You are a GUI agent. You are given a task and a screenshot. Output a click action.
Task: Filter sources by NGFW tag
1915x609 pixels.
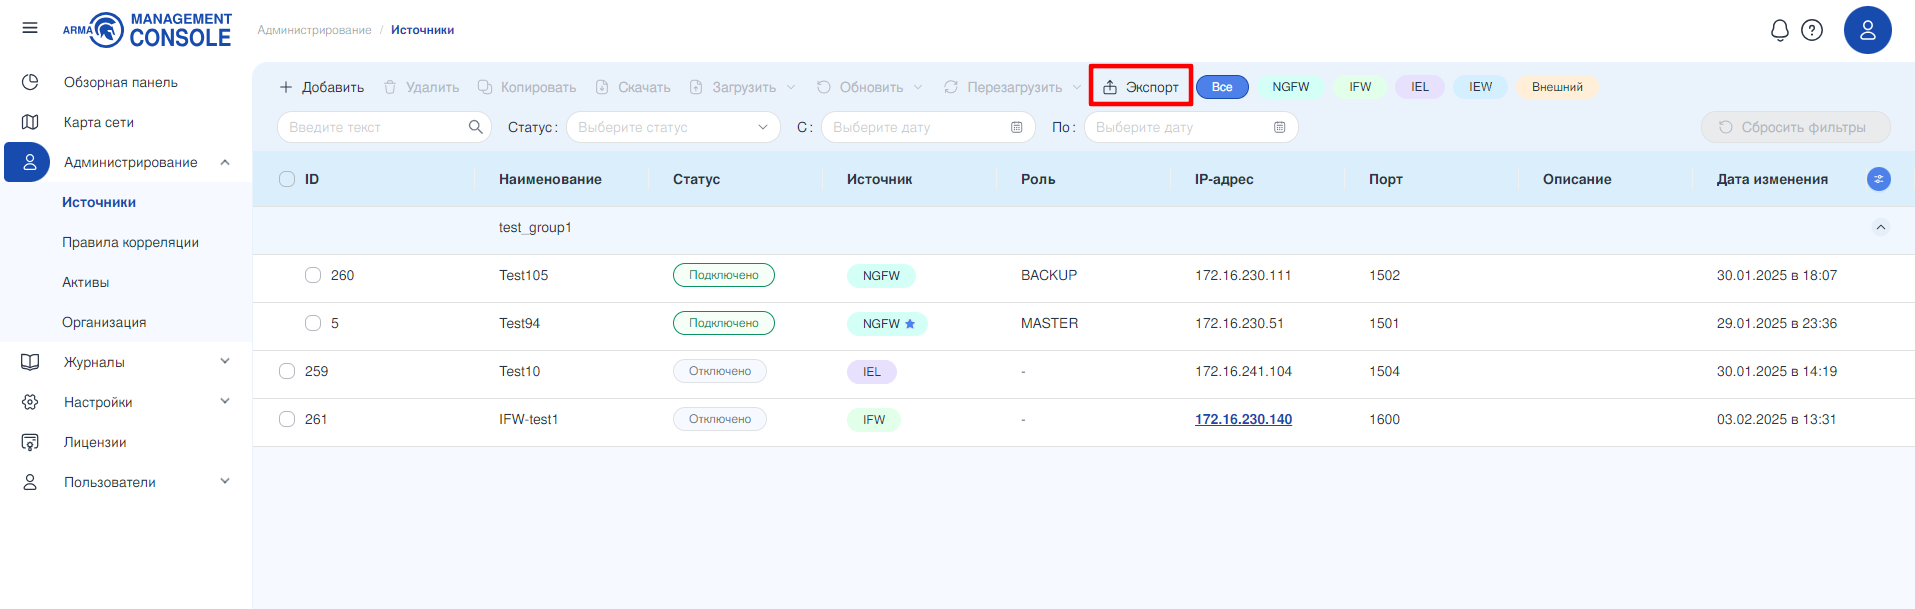[x=1291, y=87]
